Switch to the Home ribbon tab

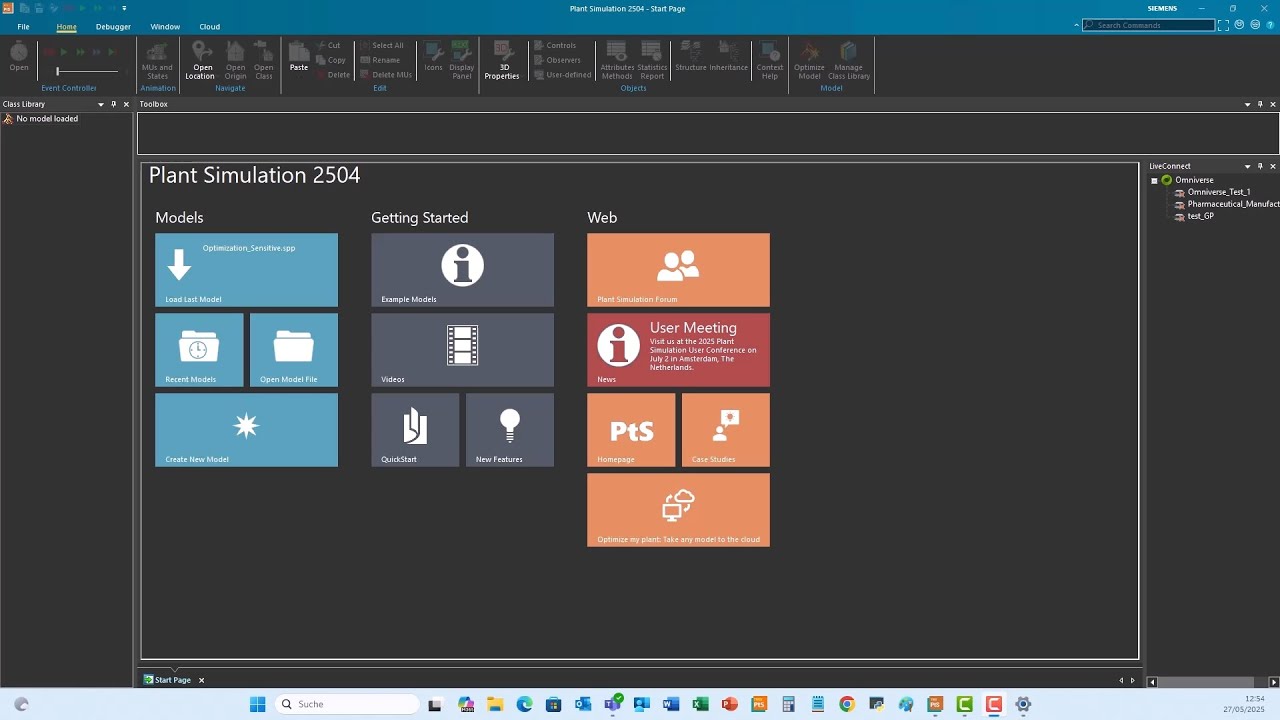click(66, 27)
